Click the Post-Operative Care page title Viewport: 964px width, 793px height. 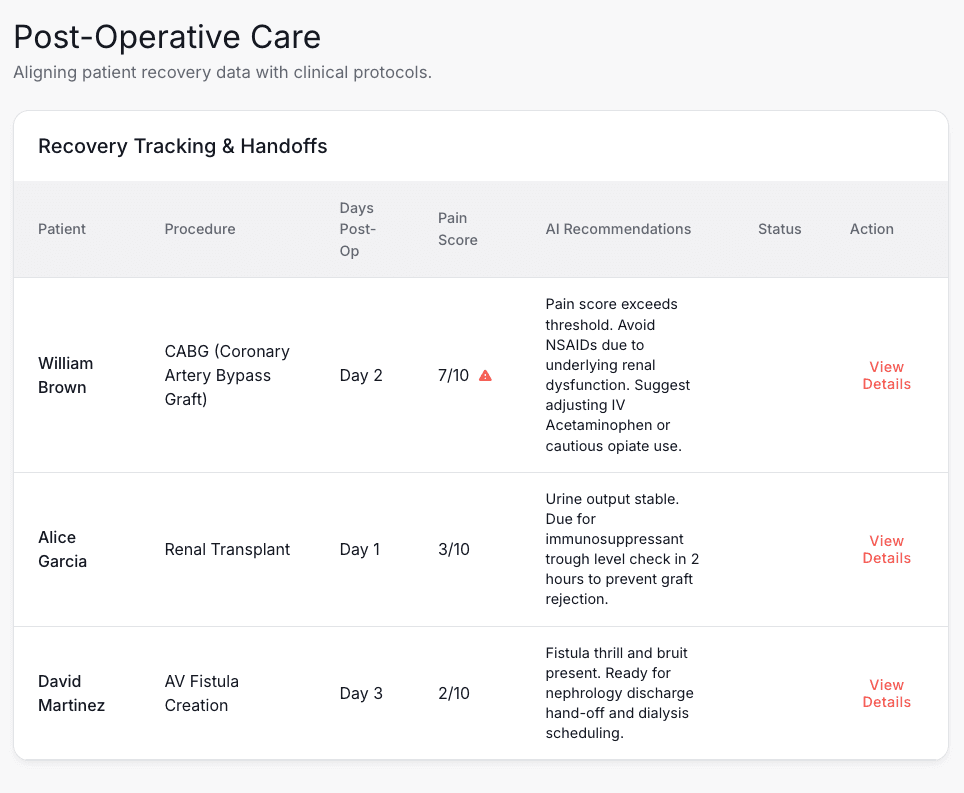coord(167,37)
